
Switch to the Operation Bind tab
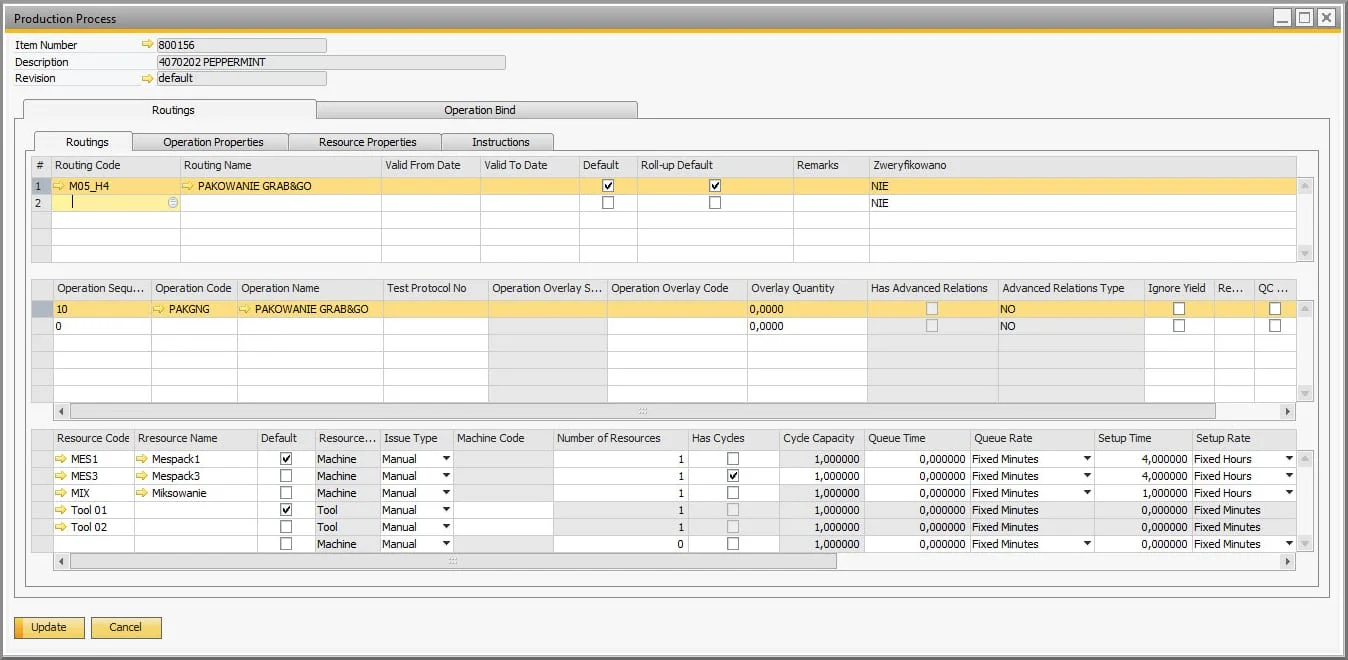click(477, 110)
